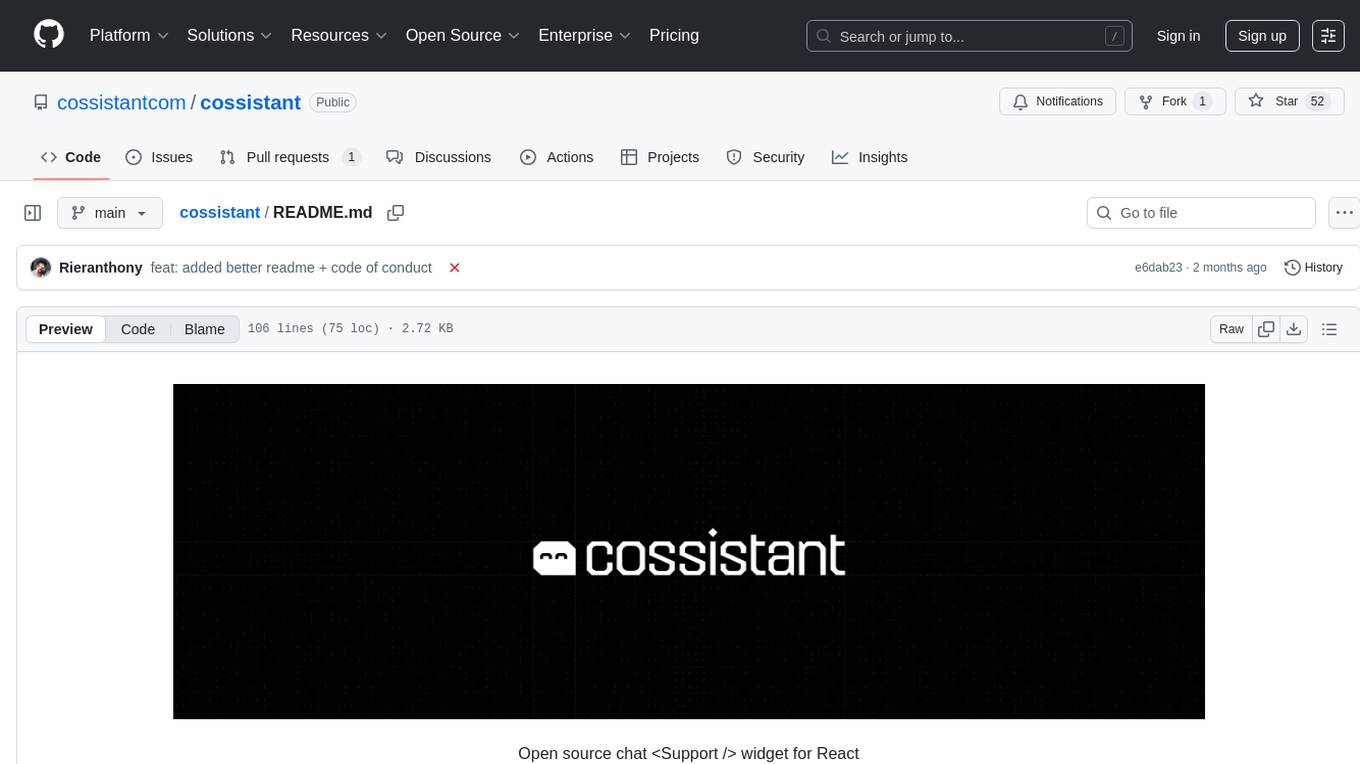
Task: Expand the Open Source menu
Action: [x=463, y=35]
